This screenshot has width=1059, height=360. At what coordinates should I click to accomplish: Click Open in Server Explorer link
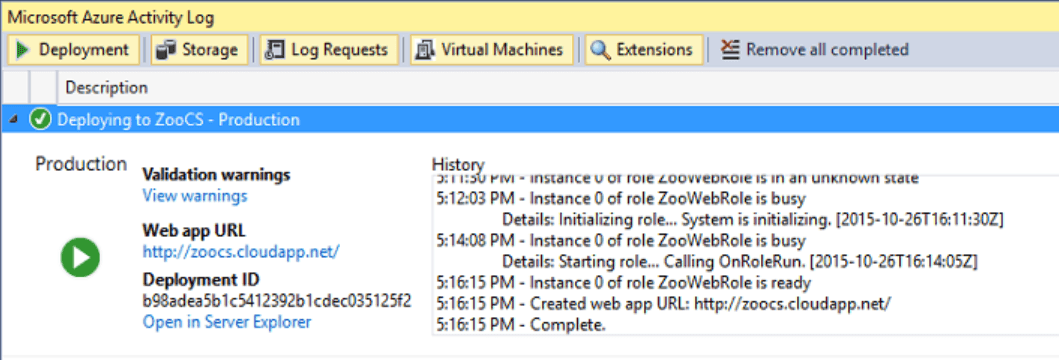[227, 322]
